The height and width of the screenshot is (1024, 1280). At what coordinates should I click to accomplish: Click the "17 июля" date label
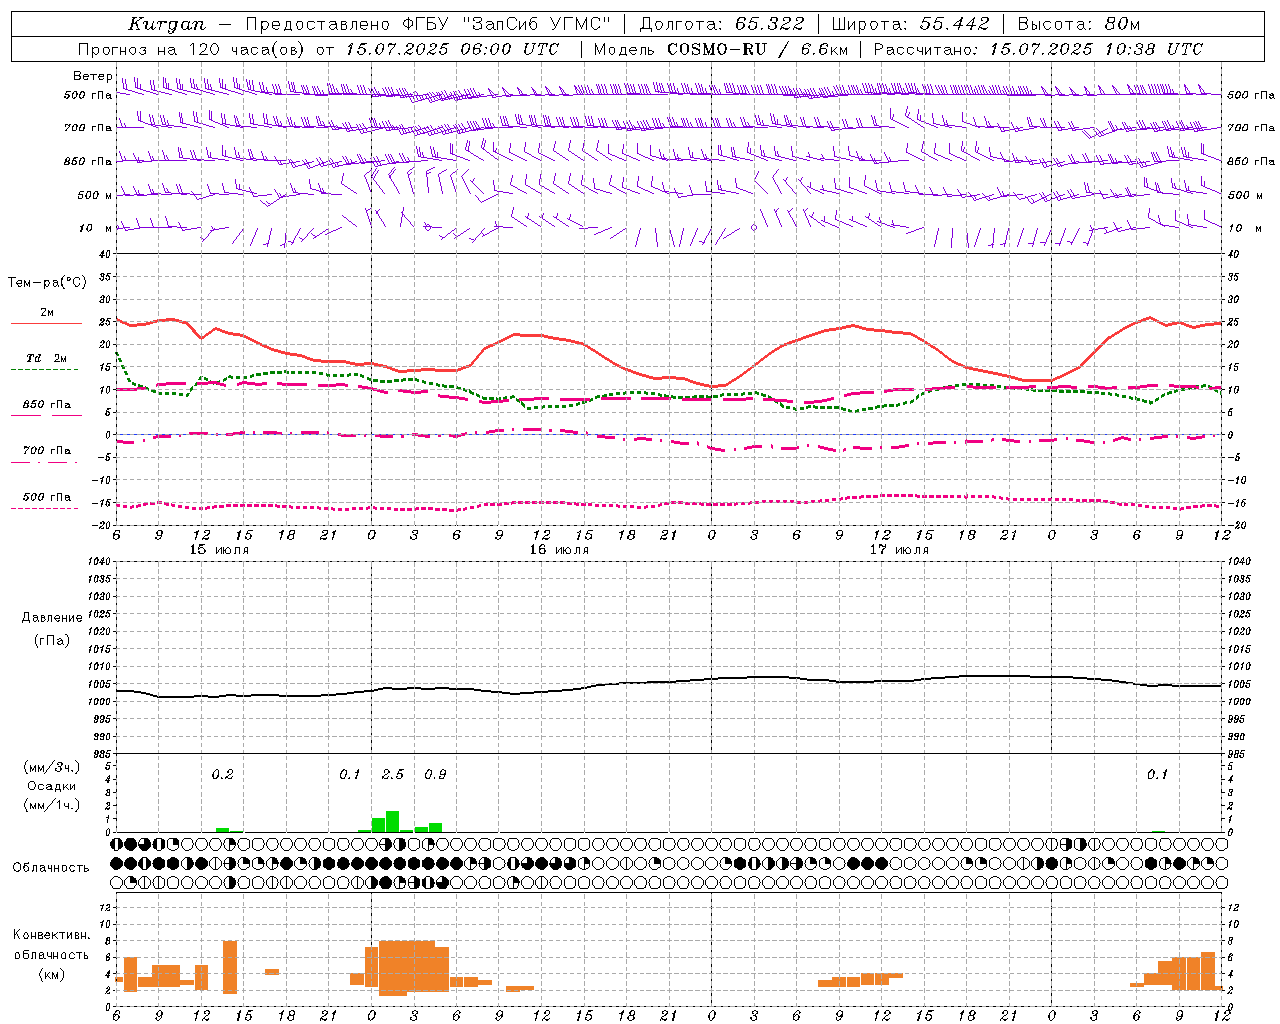[x=899, y=550]
